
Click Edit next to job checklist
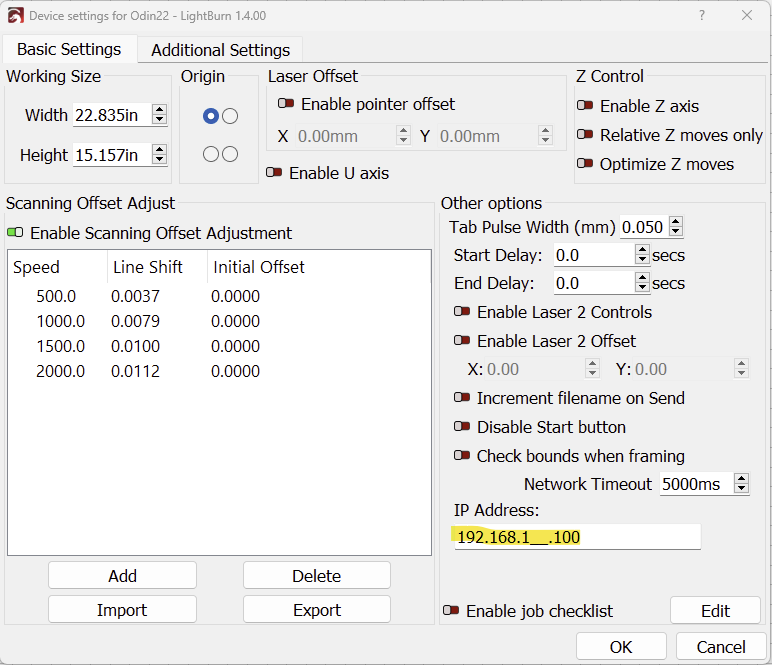(715, 610)
